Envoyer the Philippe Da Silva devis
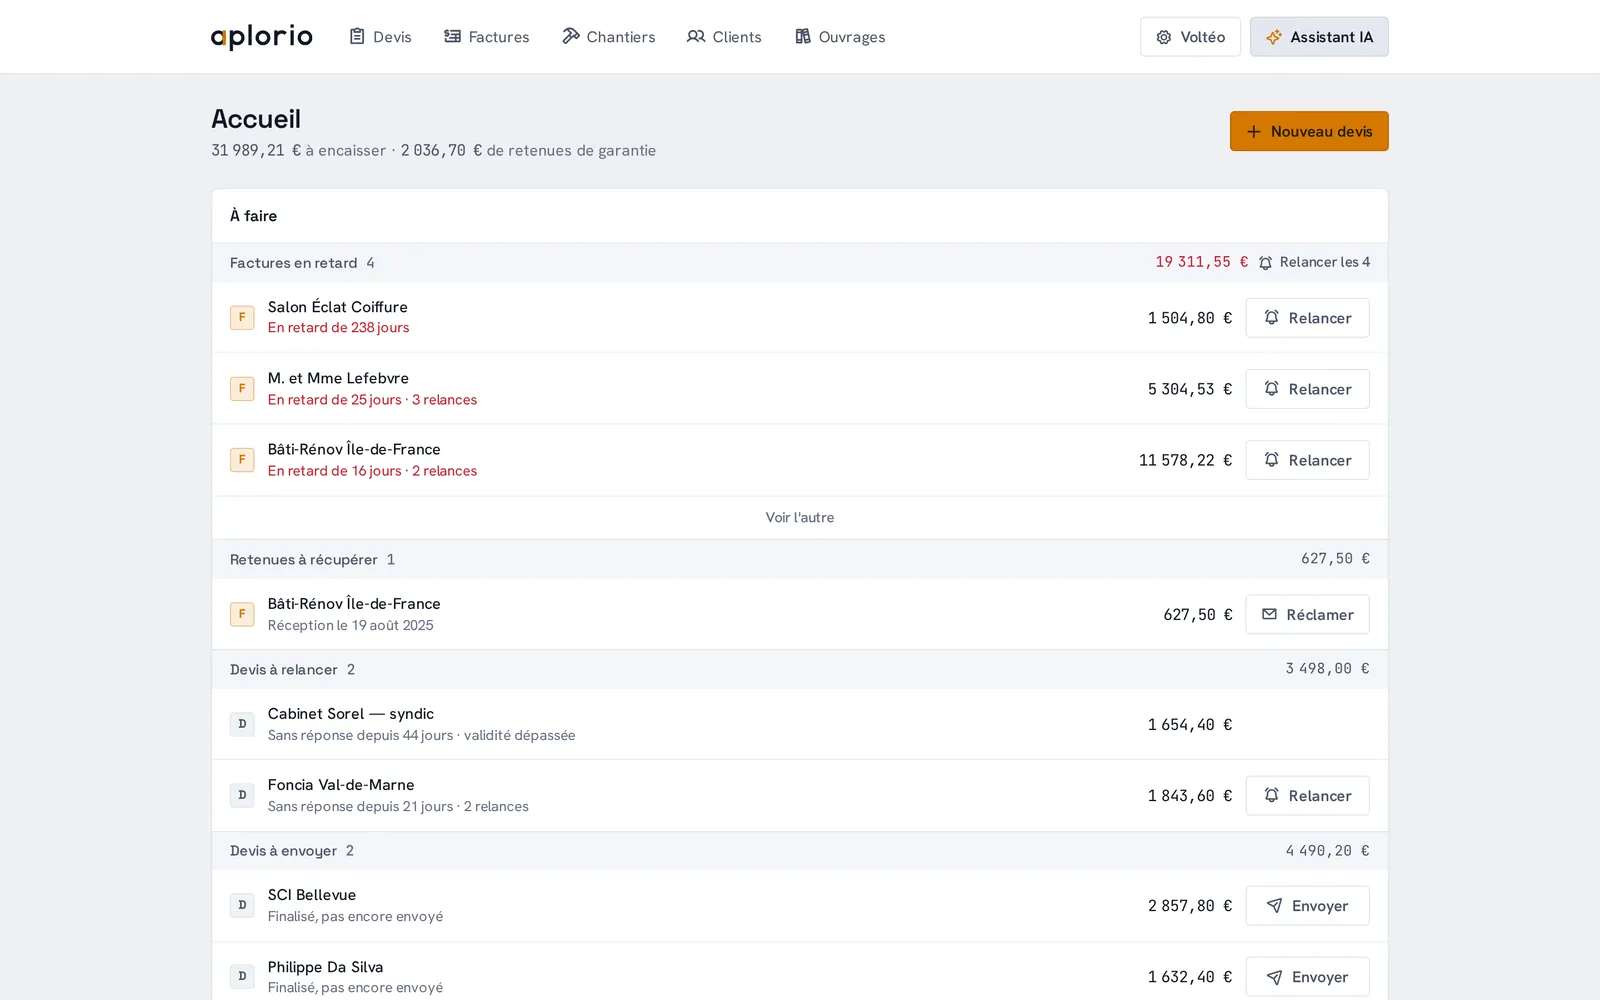 [x=1307, y=977]
